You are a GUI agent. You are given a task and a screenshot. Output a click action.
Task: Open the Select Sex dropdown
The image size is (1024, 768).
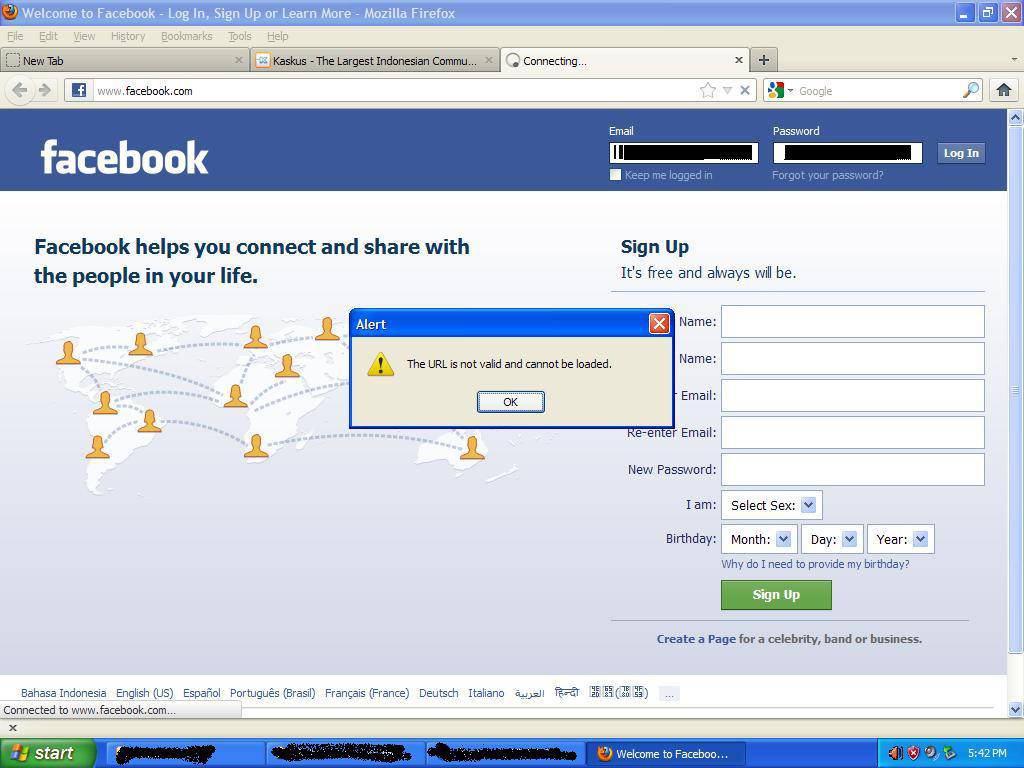point(771,505)
